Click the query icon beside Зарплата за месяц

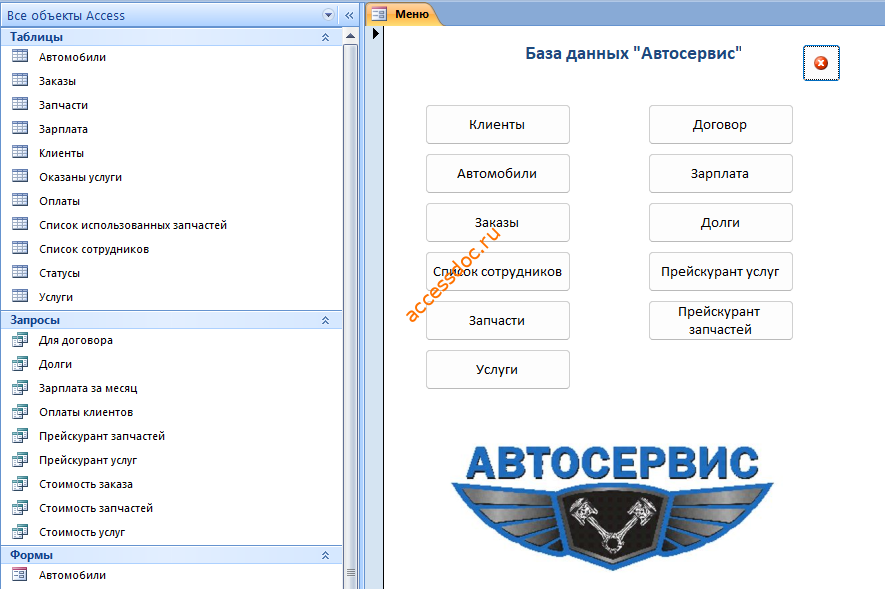pyautogui.click(x=20, y=388)
